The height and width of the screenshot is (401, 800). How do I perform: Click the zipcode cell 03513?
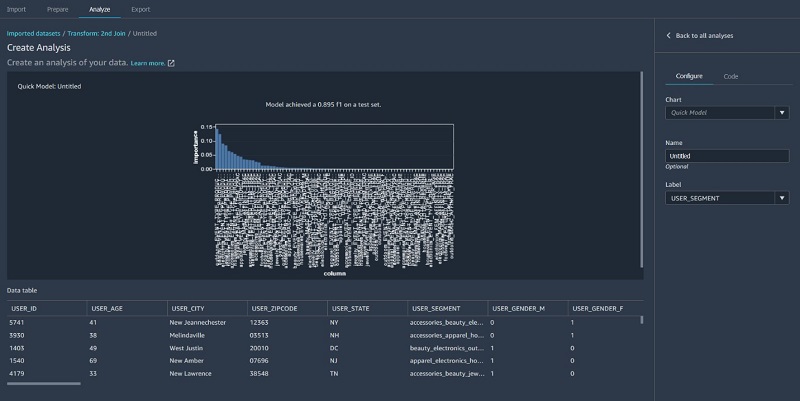259,335
